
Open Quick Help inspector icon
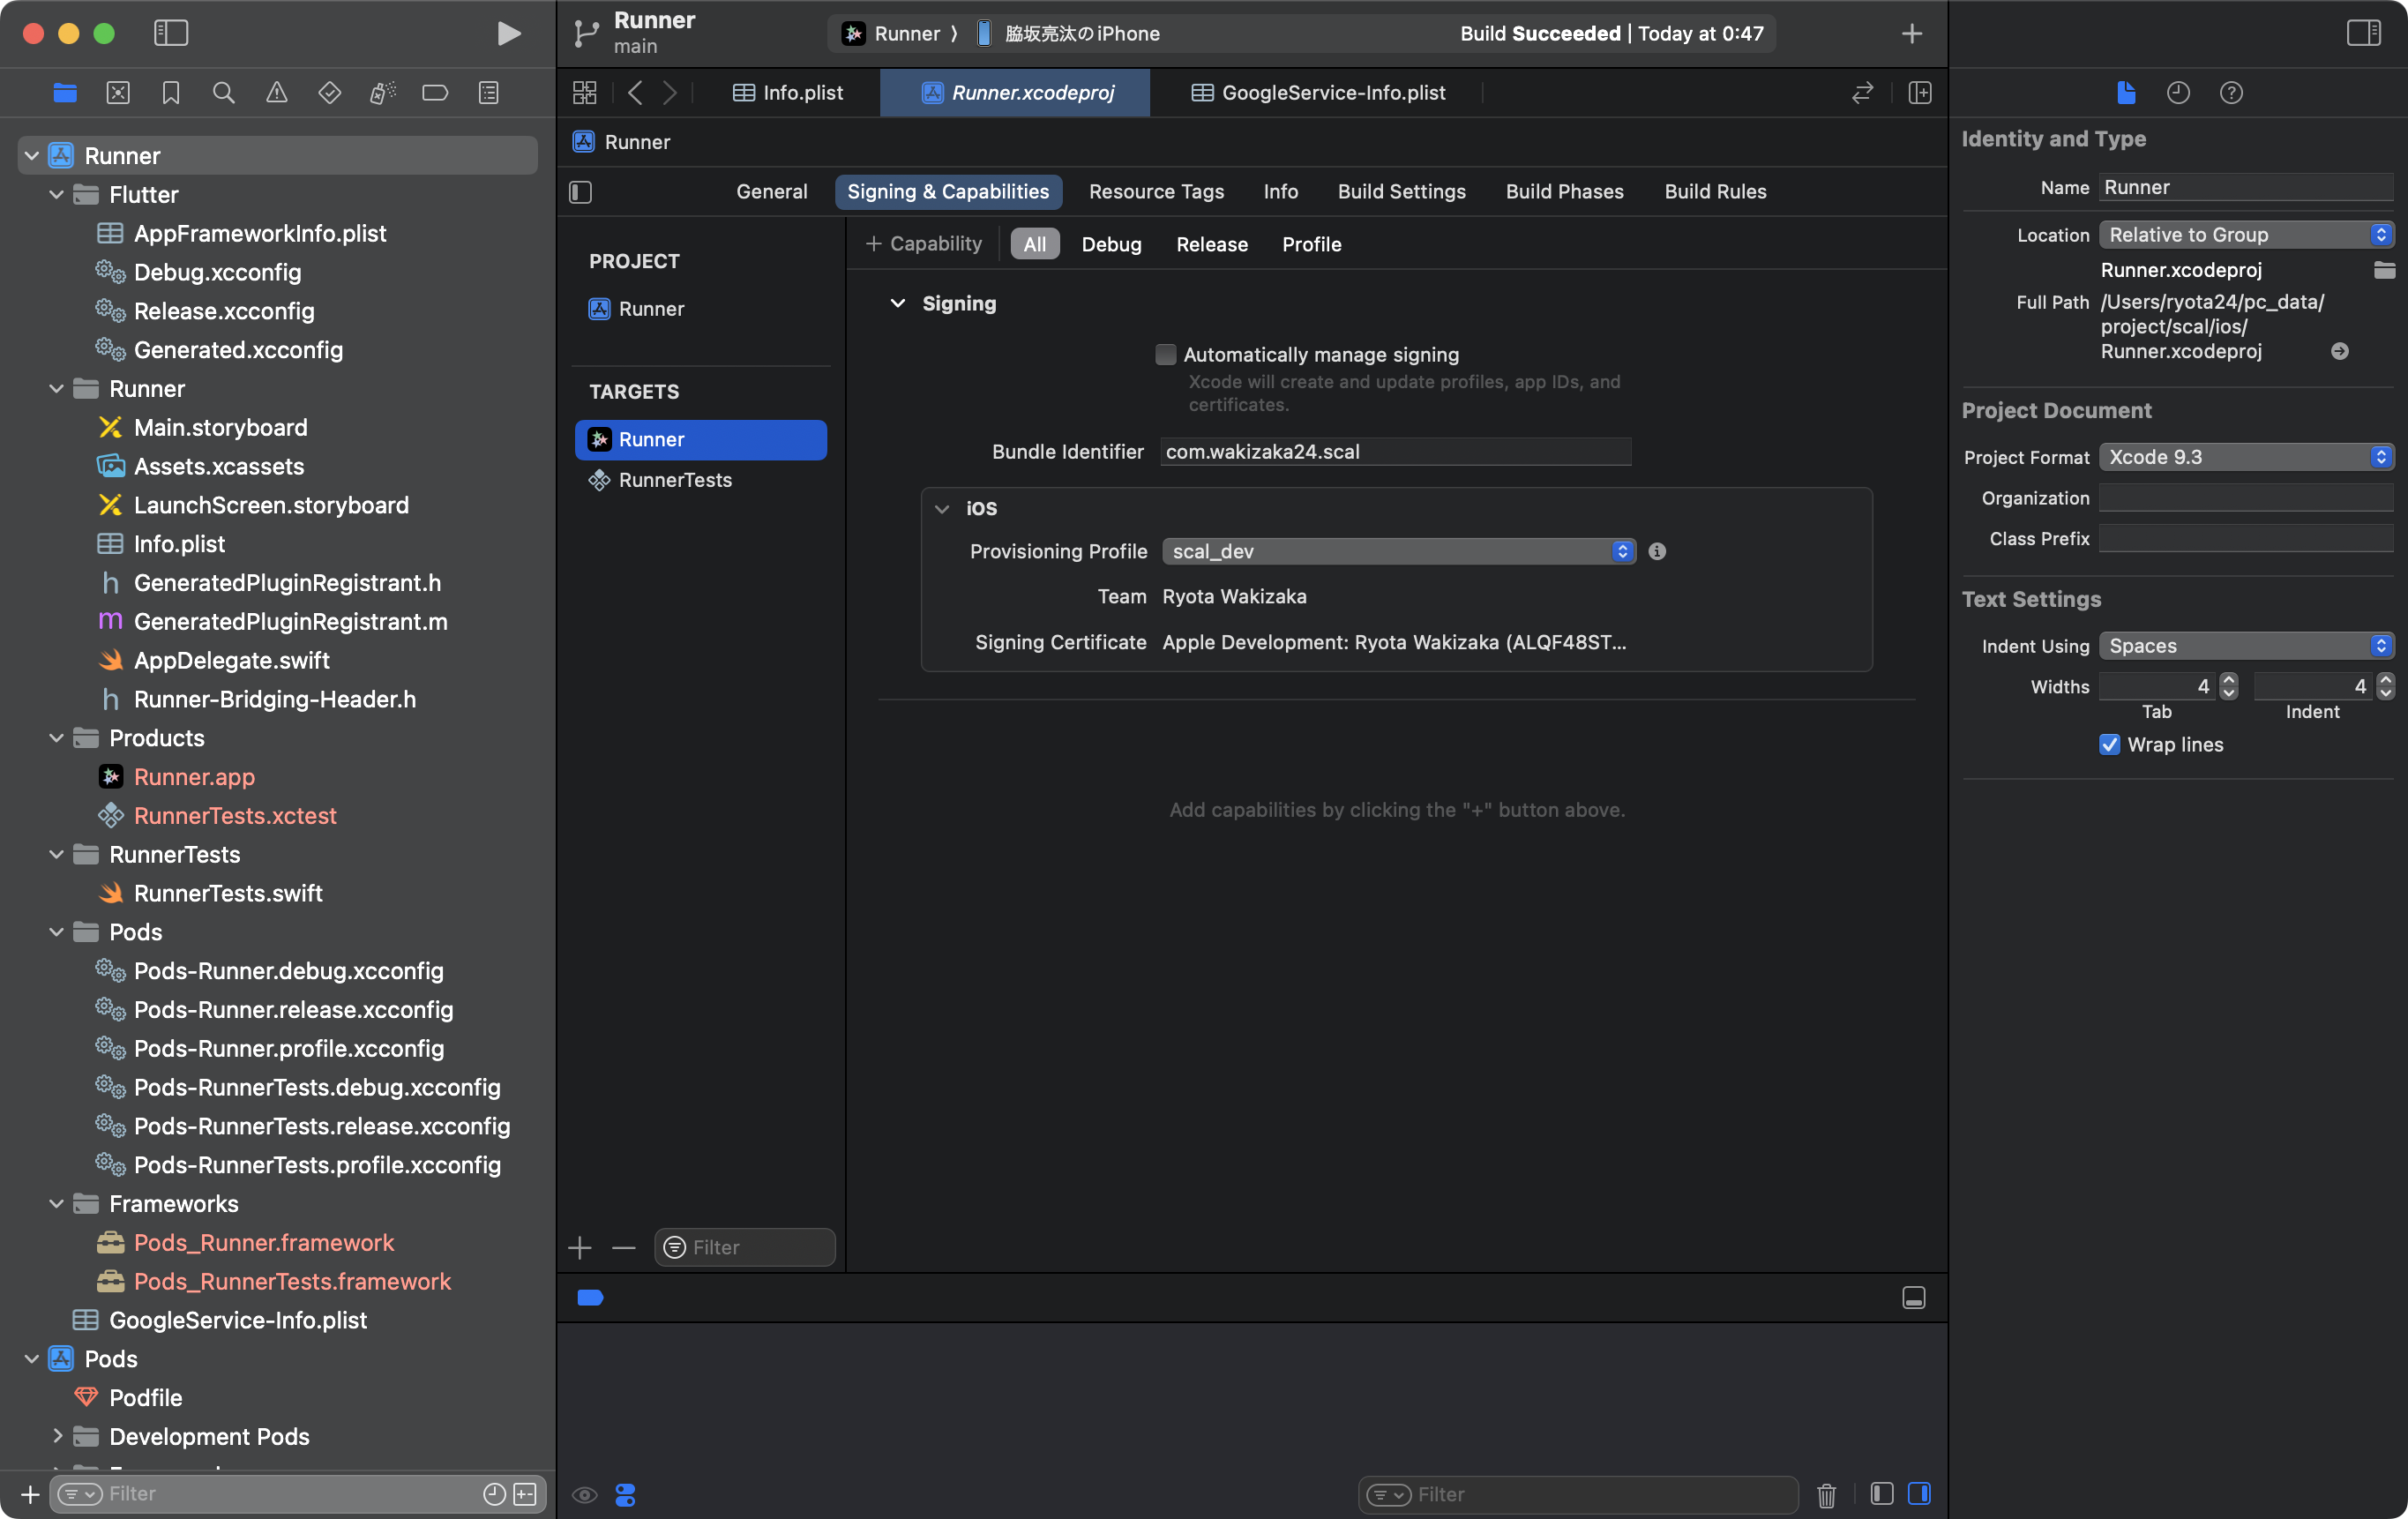2231,93
